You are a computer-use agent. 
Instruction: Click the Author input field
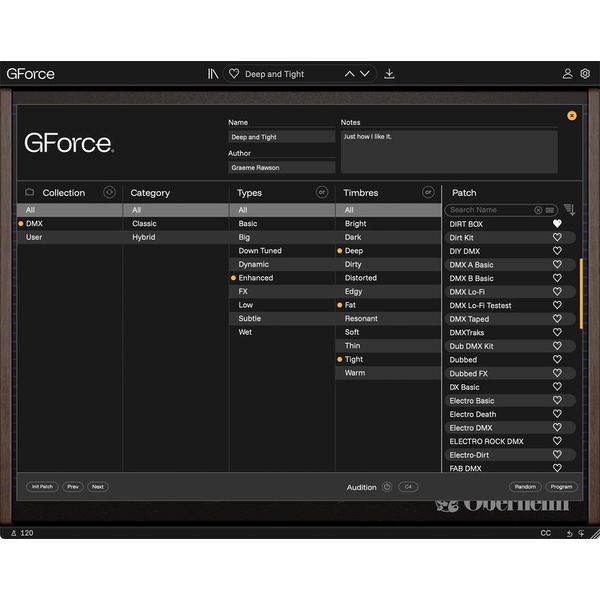click(282, 167)
